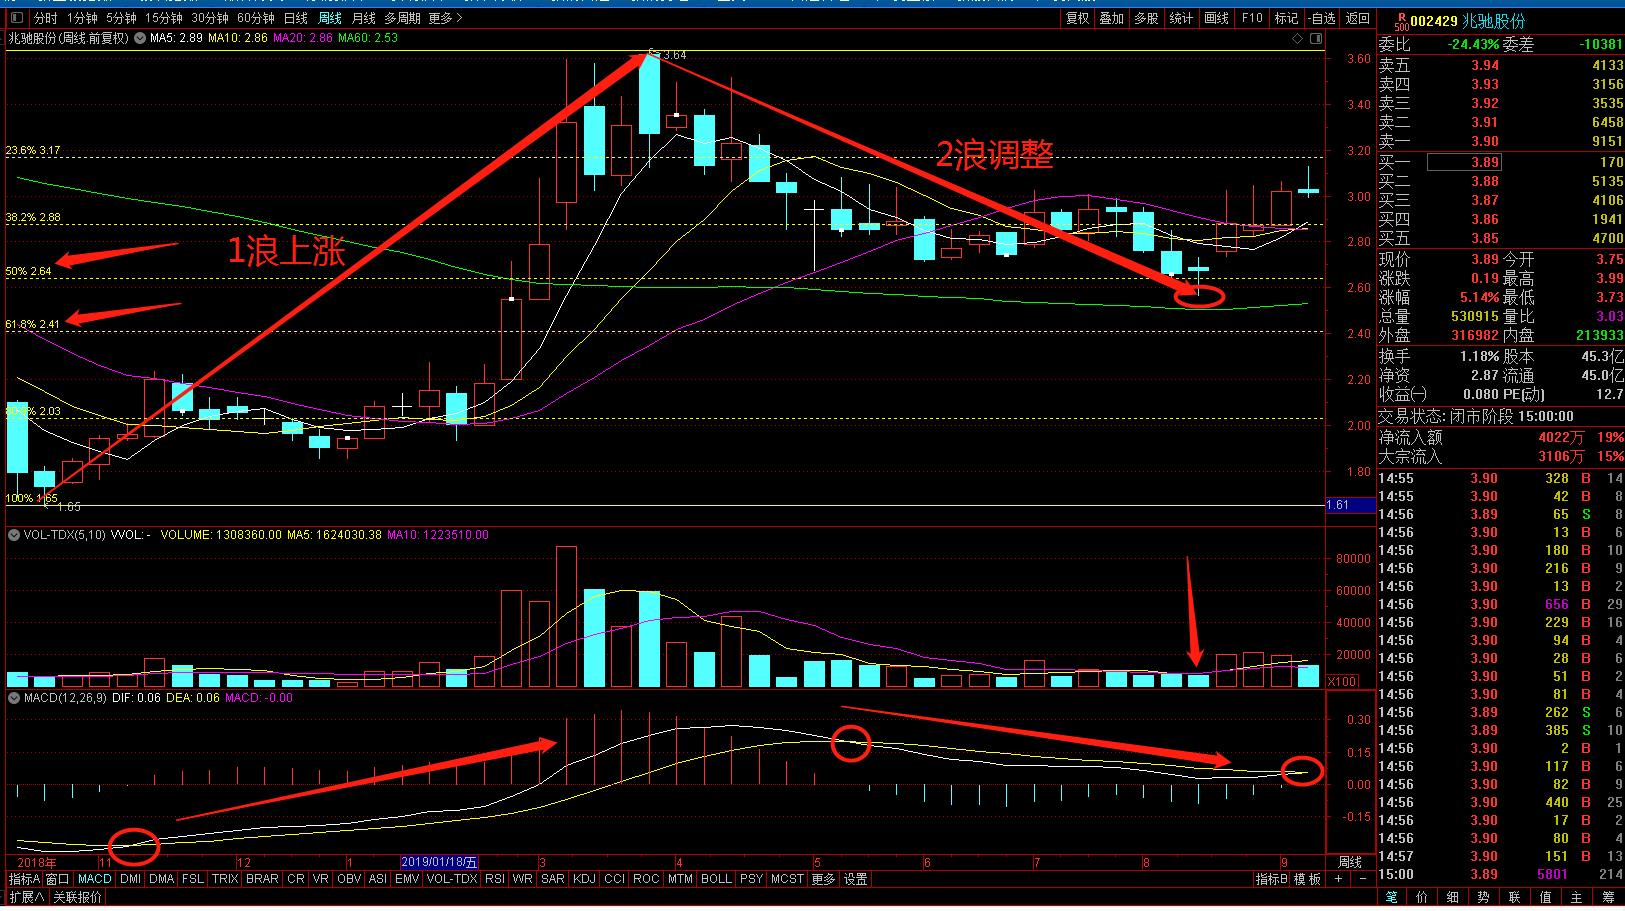
Task: Select the 联 tab in quote panel
Action: point(1515,898)
